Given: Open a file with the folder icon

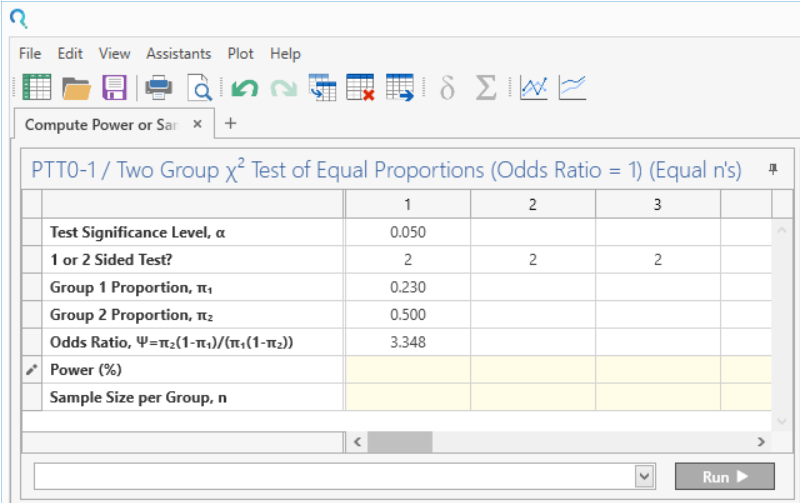Looking at the screenshot, I should click(77, 88).
